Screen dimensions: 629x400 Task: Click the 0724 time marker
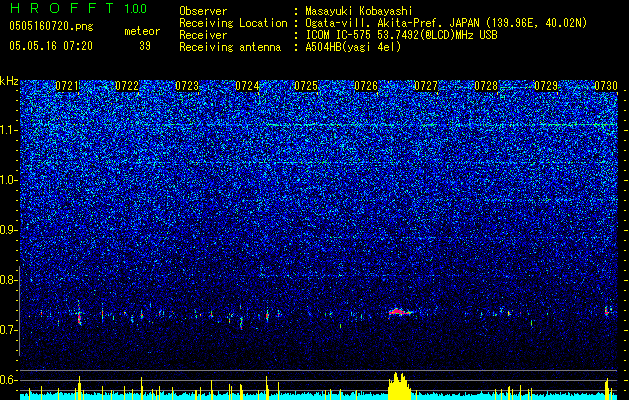point(247,86)
